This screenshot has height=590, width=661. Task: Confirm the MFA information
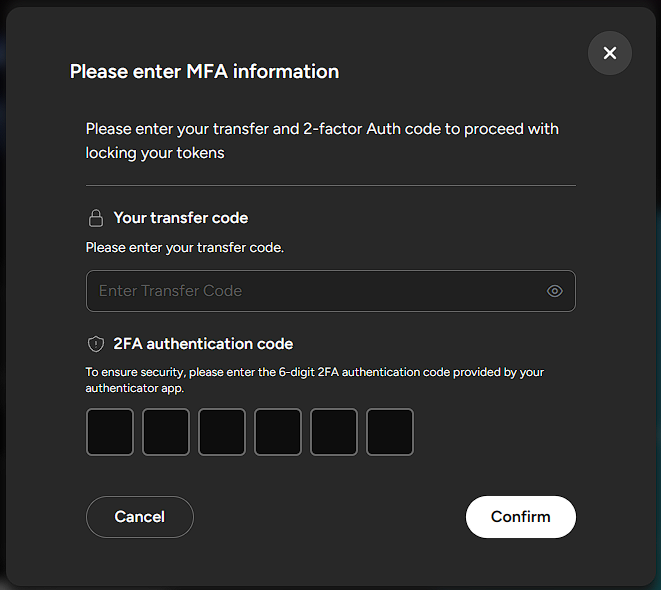point(521,517)
